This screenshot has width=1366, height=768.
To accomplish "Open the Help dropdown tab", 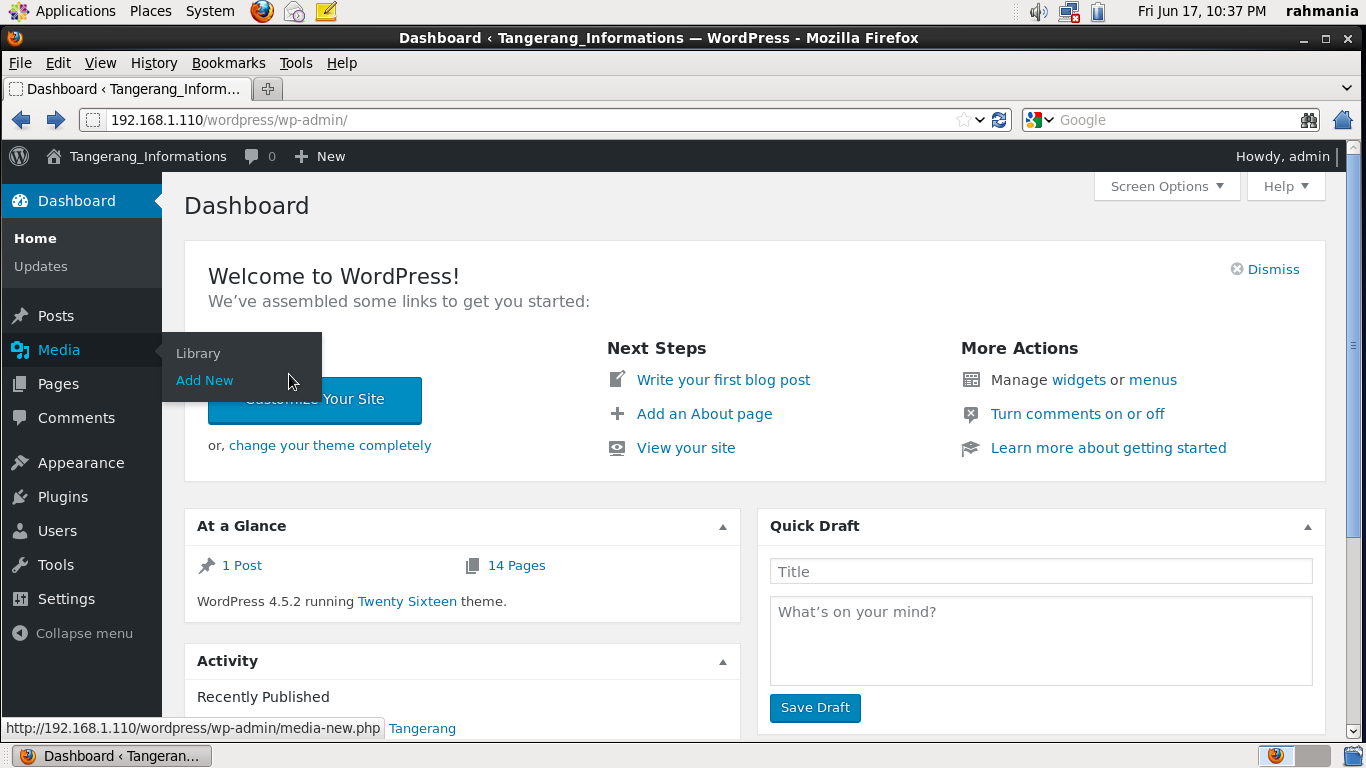I will [x=1285, y=186].
